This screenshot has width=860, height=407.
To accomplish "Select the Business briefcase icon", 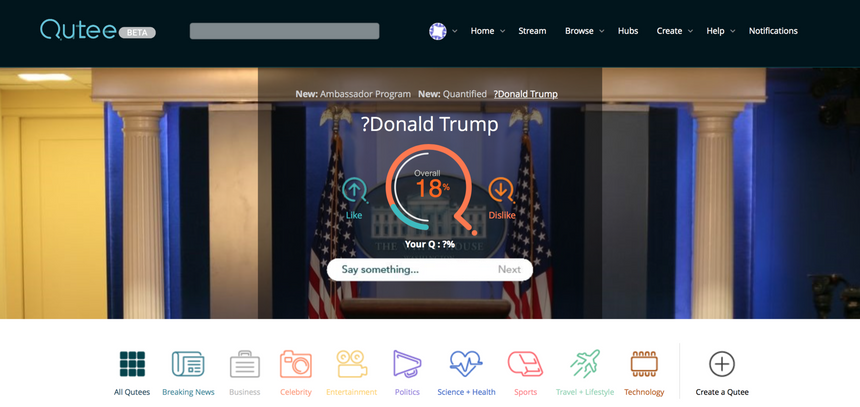I will 245,364.
